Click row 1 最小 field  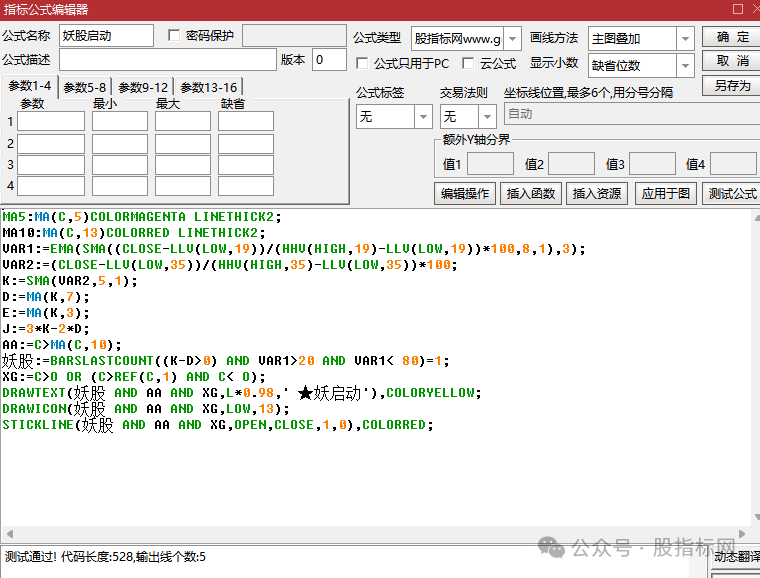click(120, 121)
